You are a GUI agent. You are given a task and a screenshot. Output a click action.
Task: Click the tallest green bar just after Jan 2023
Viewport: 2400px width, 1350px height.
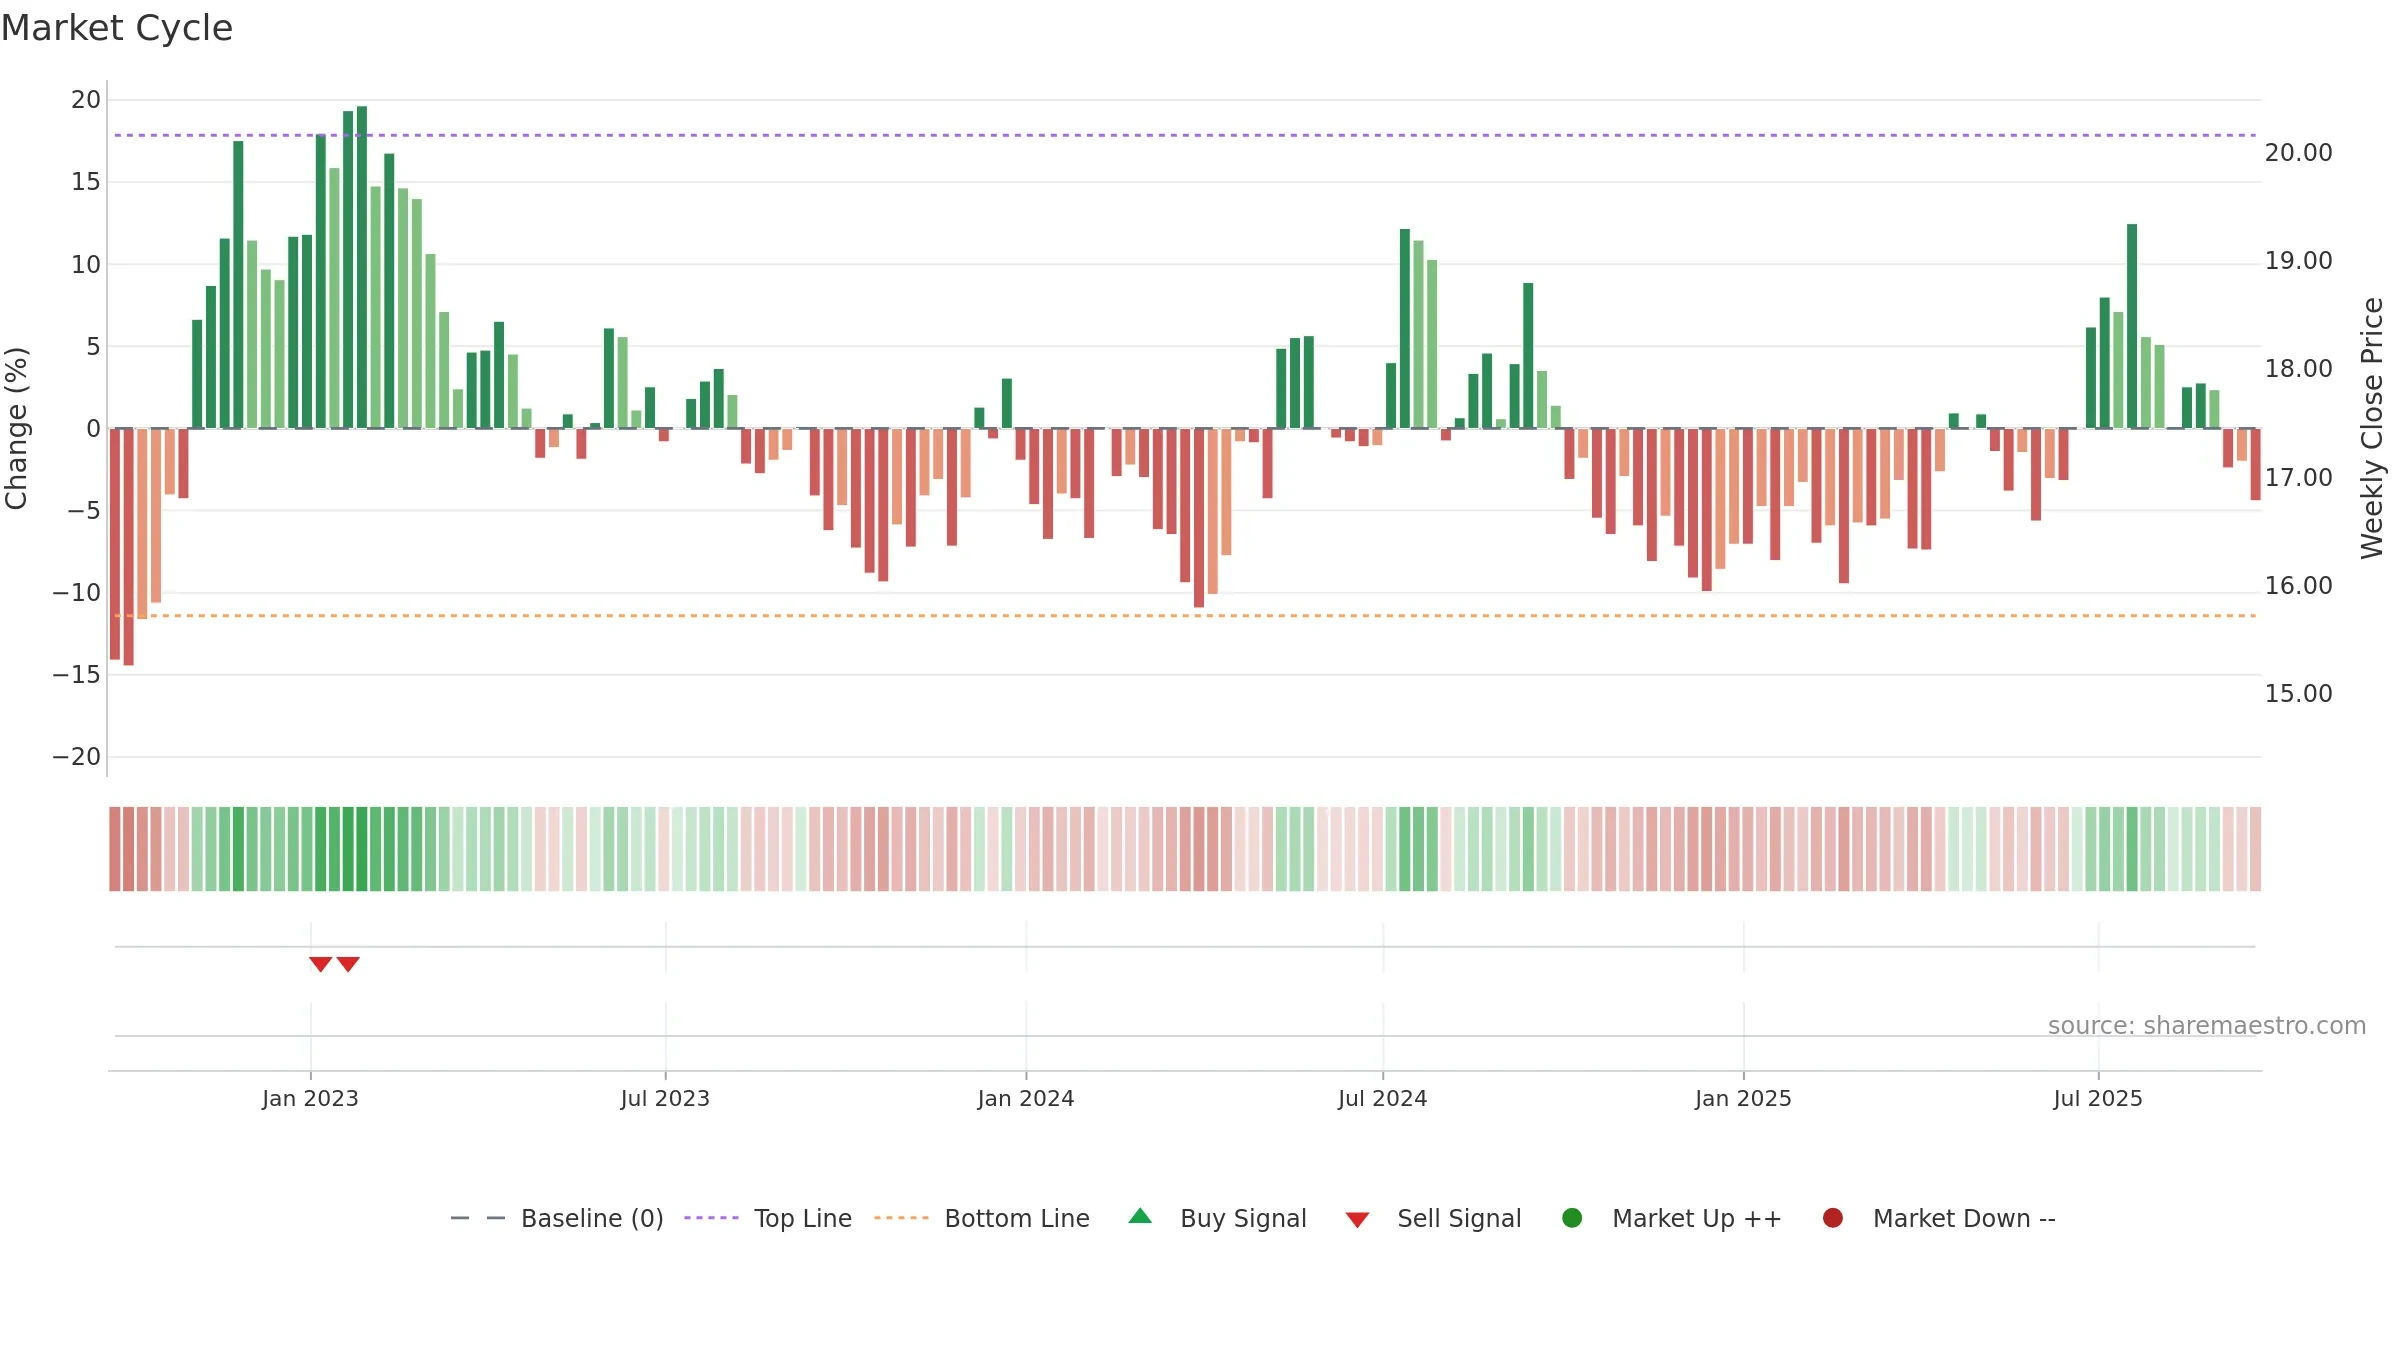362,267
